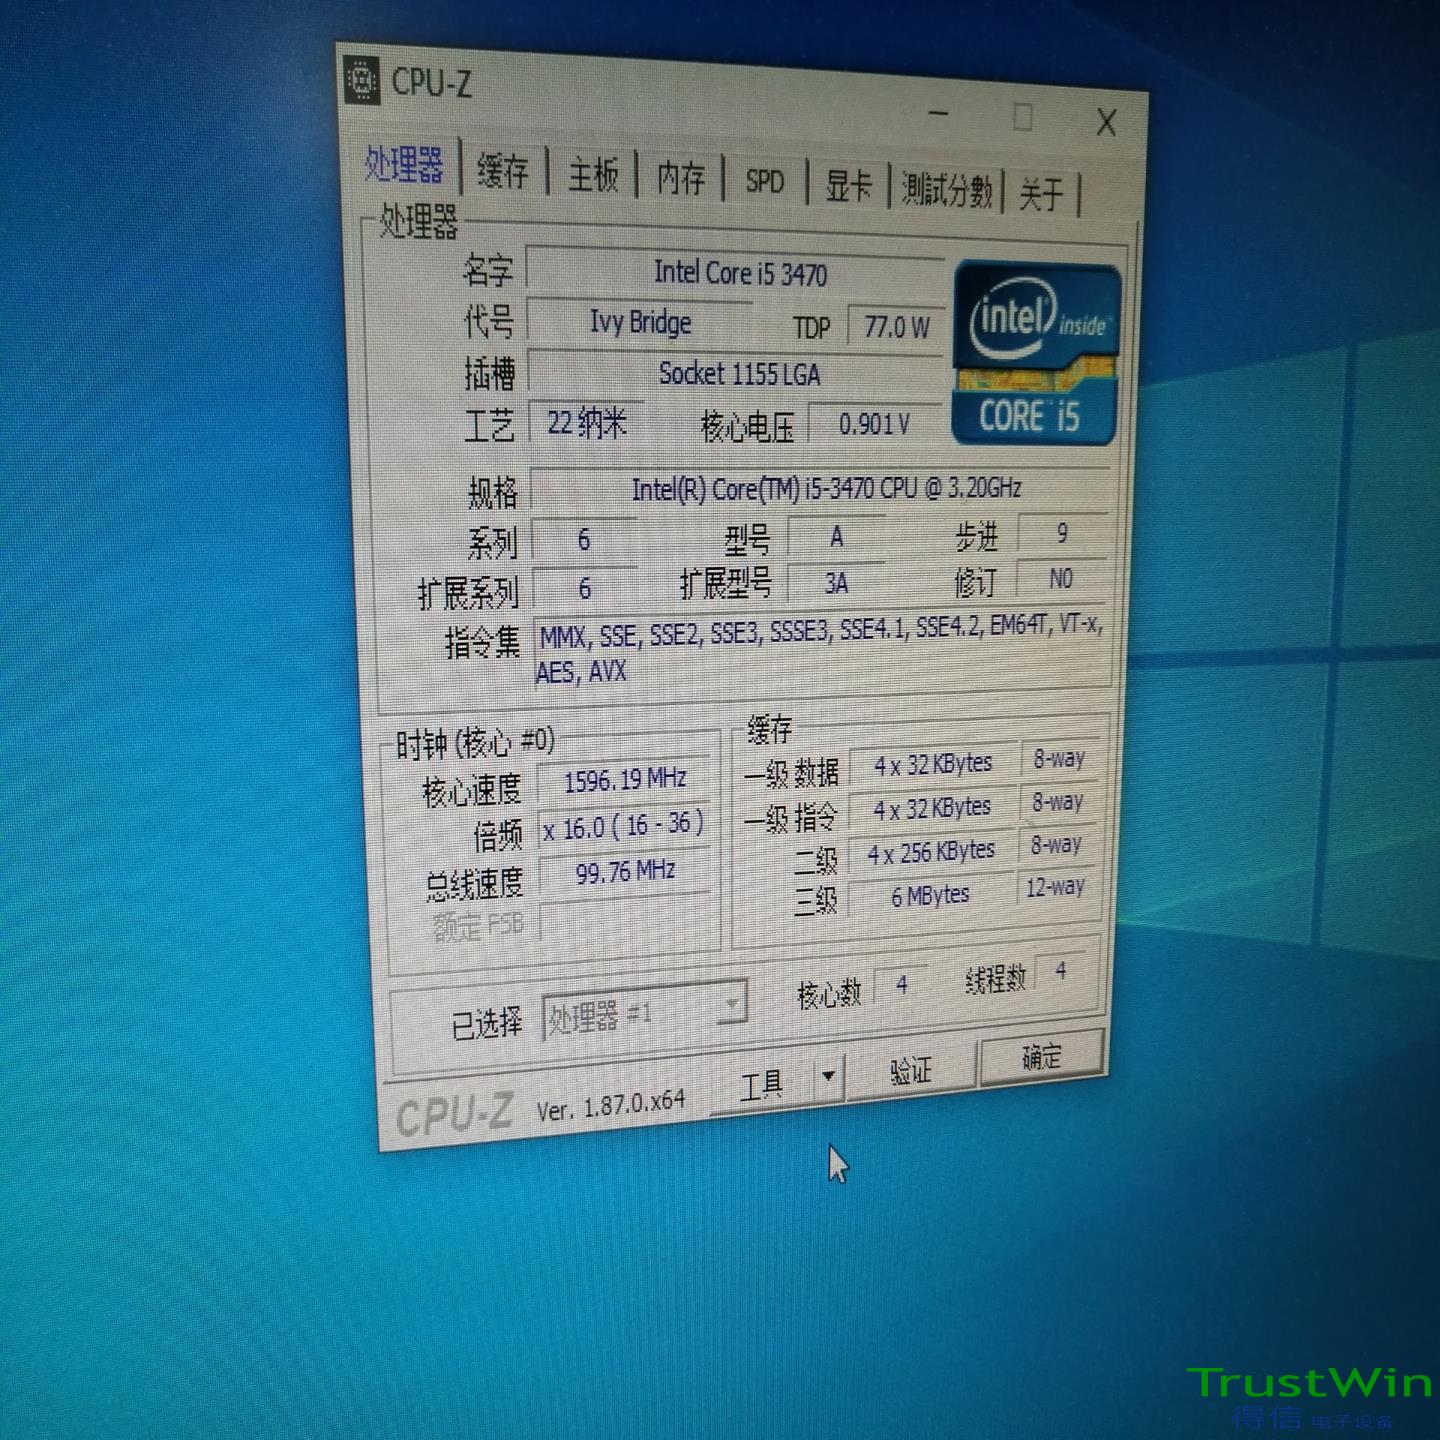Click the 确定 button

point(1042,1057)
